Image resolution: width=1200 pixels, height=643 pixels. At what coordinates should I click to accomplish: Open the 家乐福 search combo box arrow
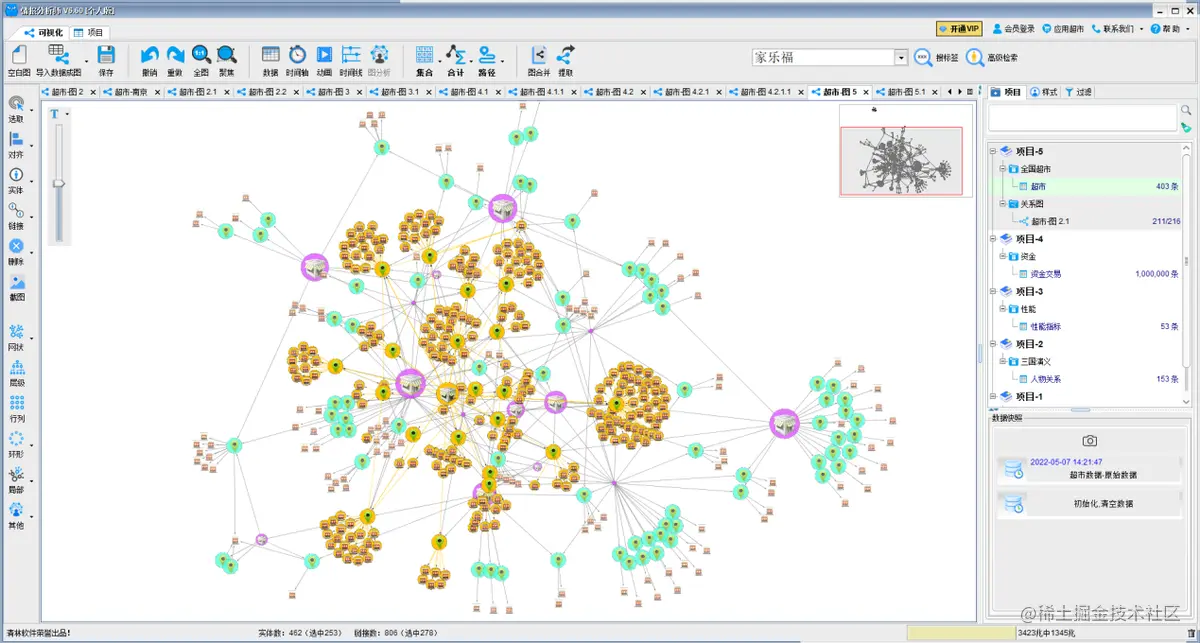pos(901,58)
